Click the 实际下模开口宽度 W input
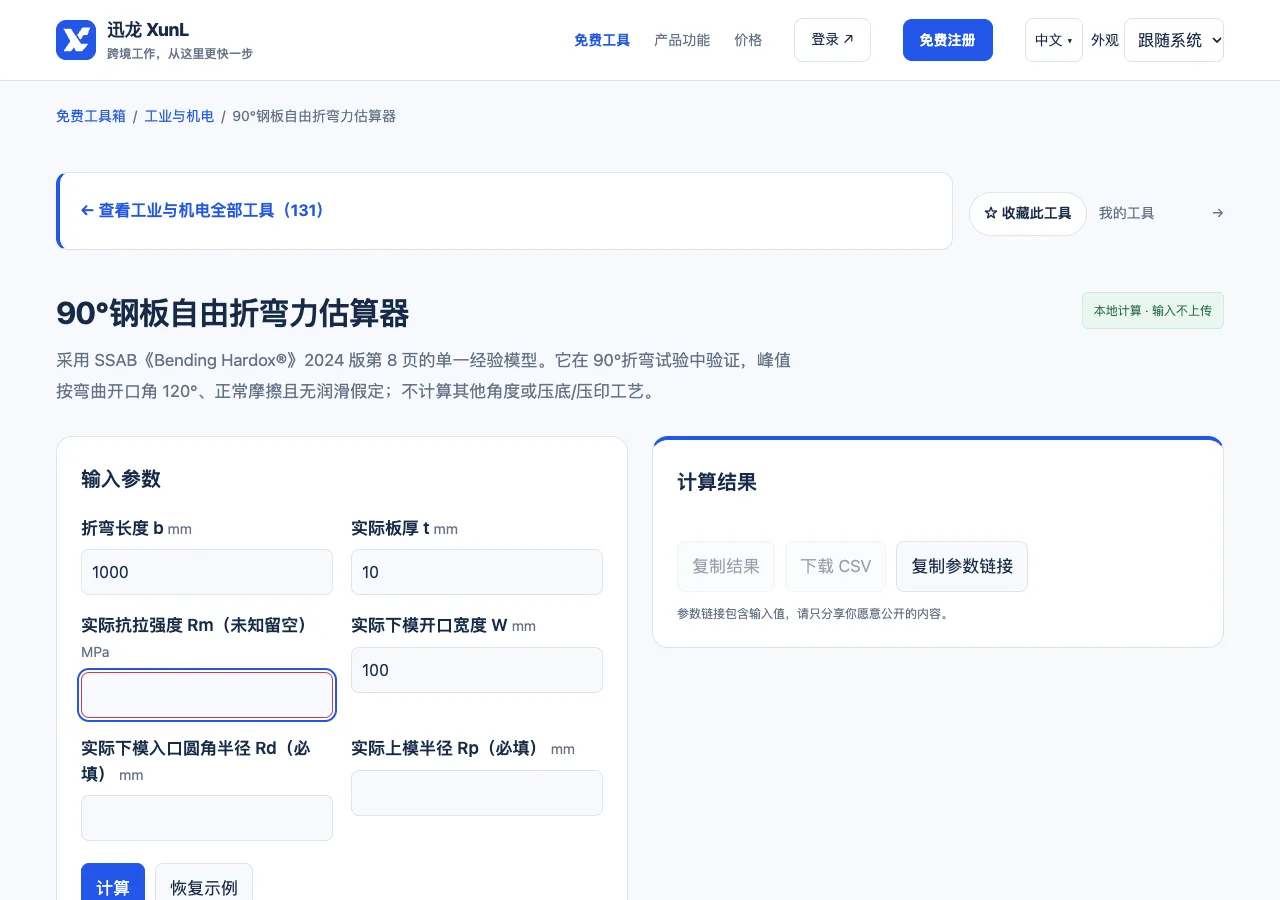The height and width of the screenshot is (900, 1280). point(477,670)
